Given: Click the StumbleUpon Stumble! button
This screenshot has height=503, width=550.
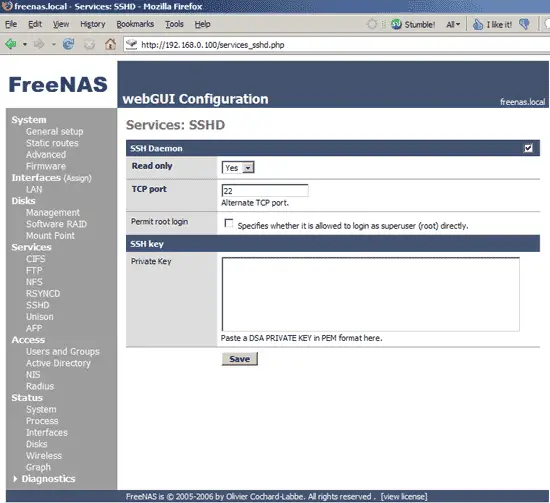Looking at the screenshot, I should point(413,24).
